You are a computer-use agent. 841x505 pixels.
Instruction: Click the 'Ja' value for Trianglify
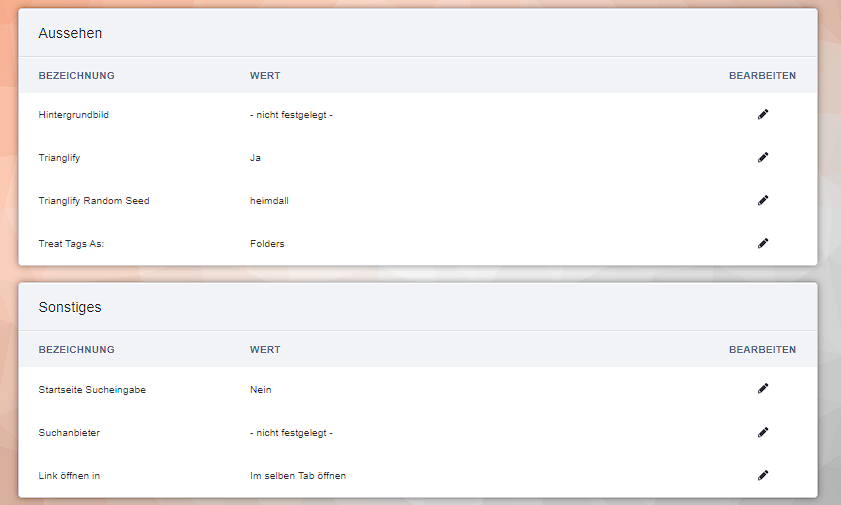pos(255,158)
